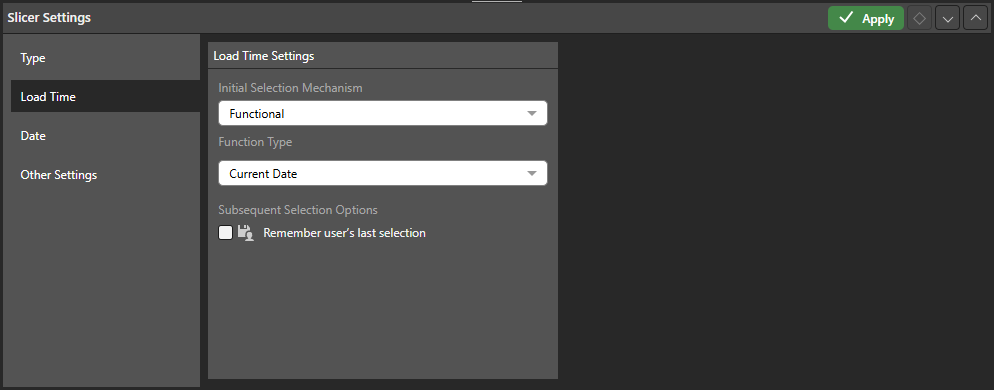This screenshot has width=994, height=390.
Task: Switch to the Type tab
Action: (105, 58)
